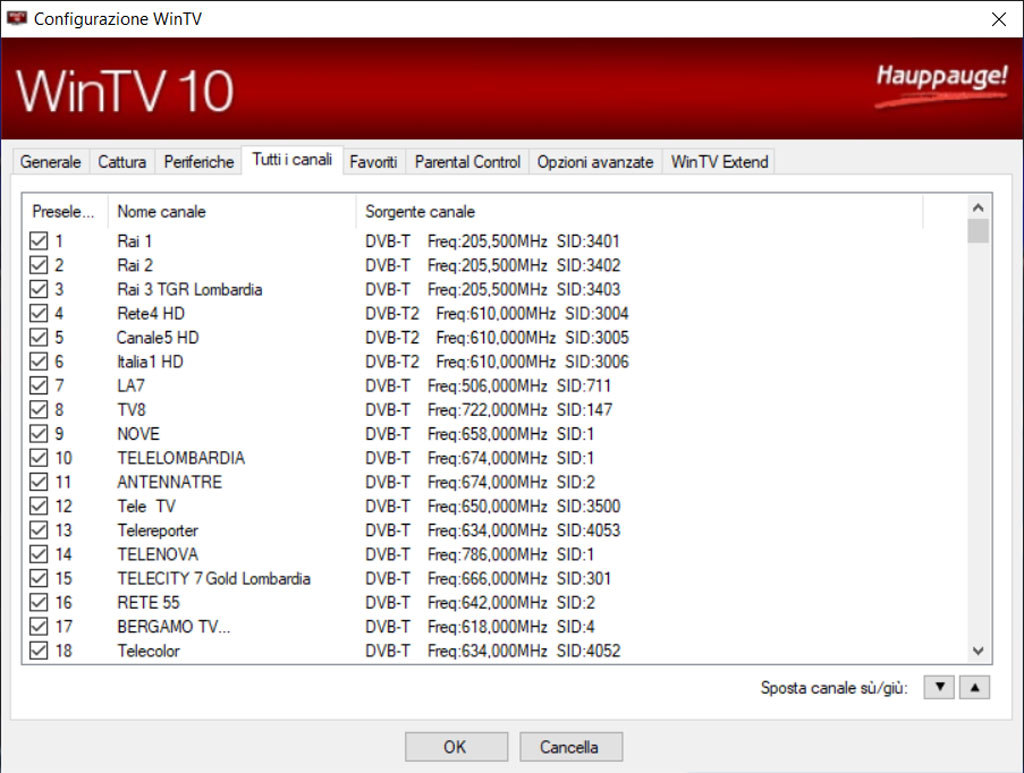Disable the TV8 channel checkbox
The width and height of the screenshot is (1024, 773).
pyautogui.click(x=39, y=410)
